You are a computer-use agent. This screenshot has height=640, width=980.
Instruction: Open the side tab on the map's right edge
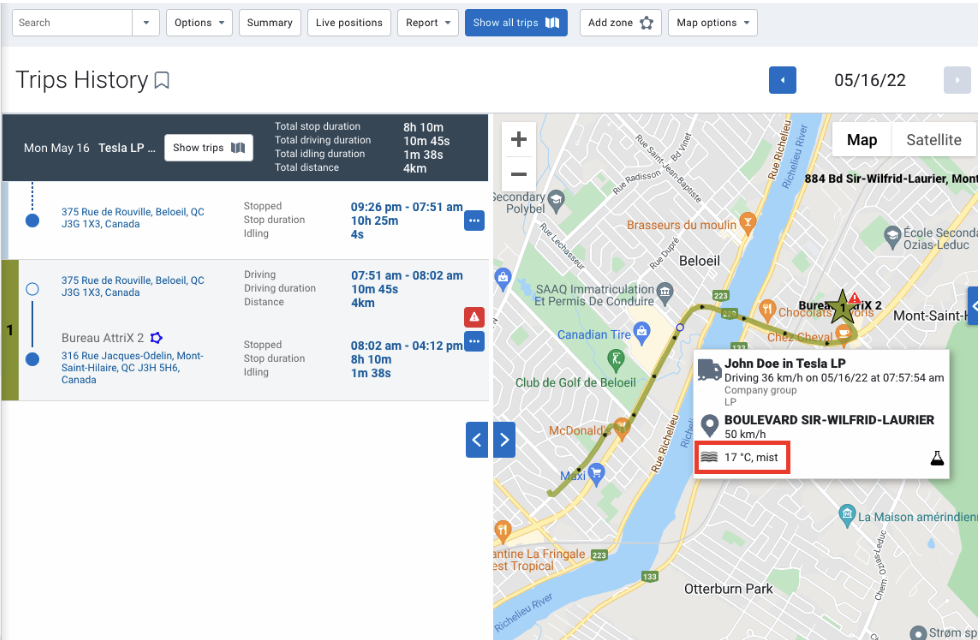[x=973, y=306]
